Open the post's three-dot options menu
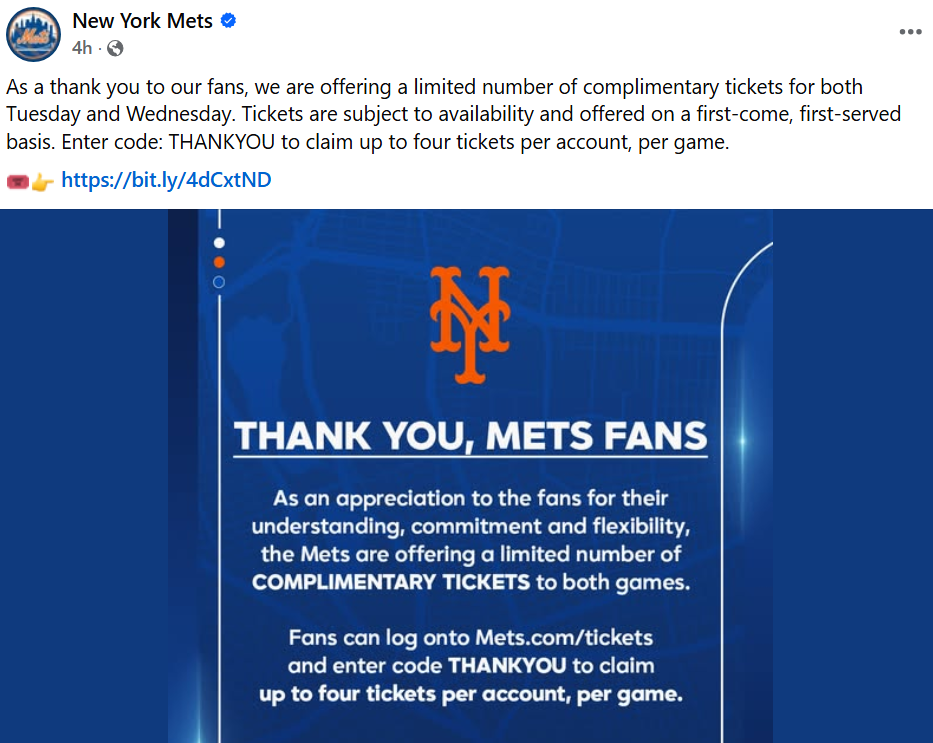This screenshot has height=743, width=933. tap(909, 32)
